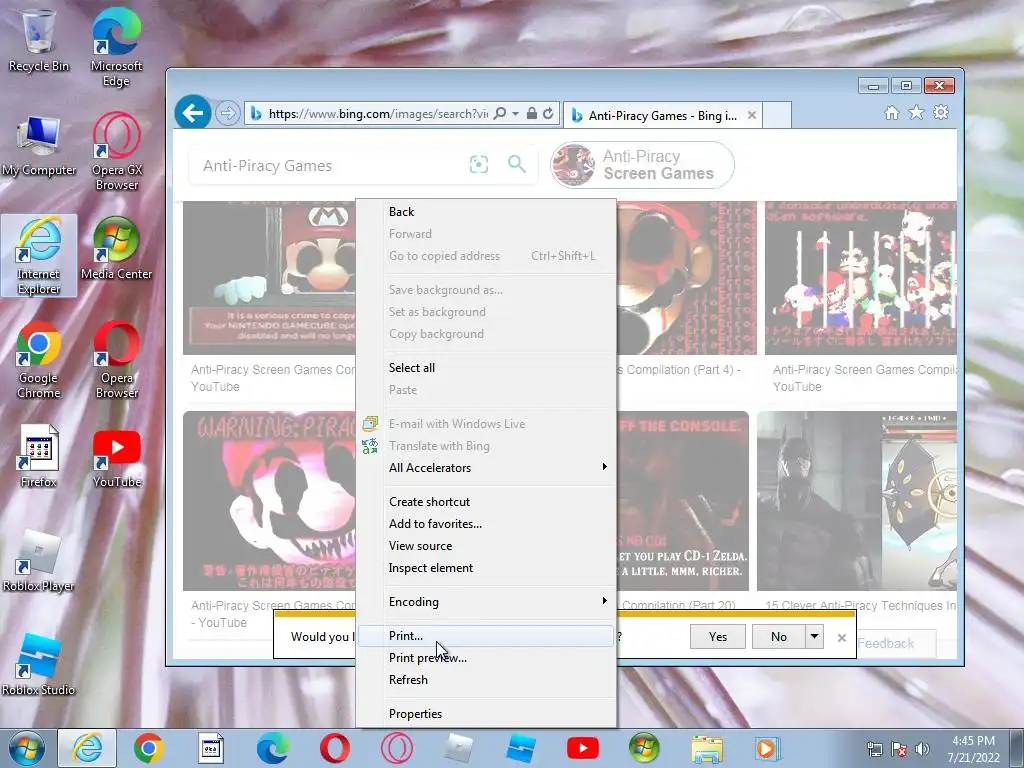Select the Google Chrome desktop icon
Image resolution: width=1024 pixels, height=768 pixels.
coord(39,360)
